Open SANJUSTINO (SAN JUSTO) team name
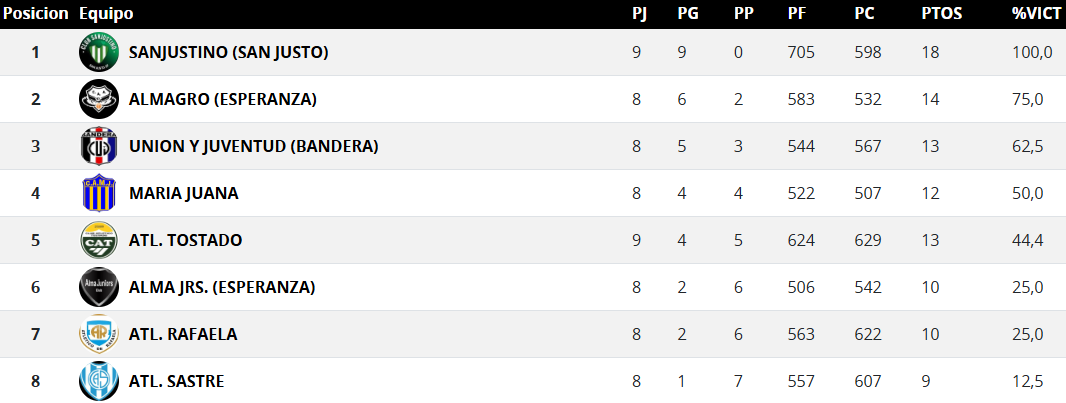1066x403 pixels. [x=229, y=52]
